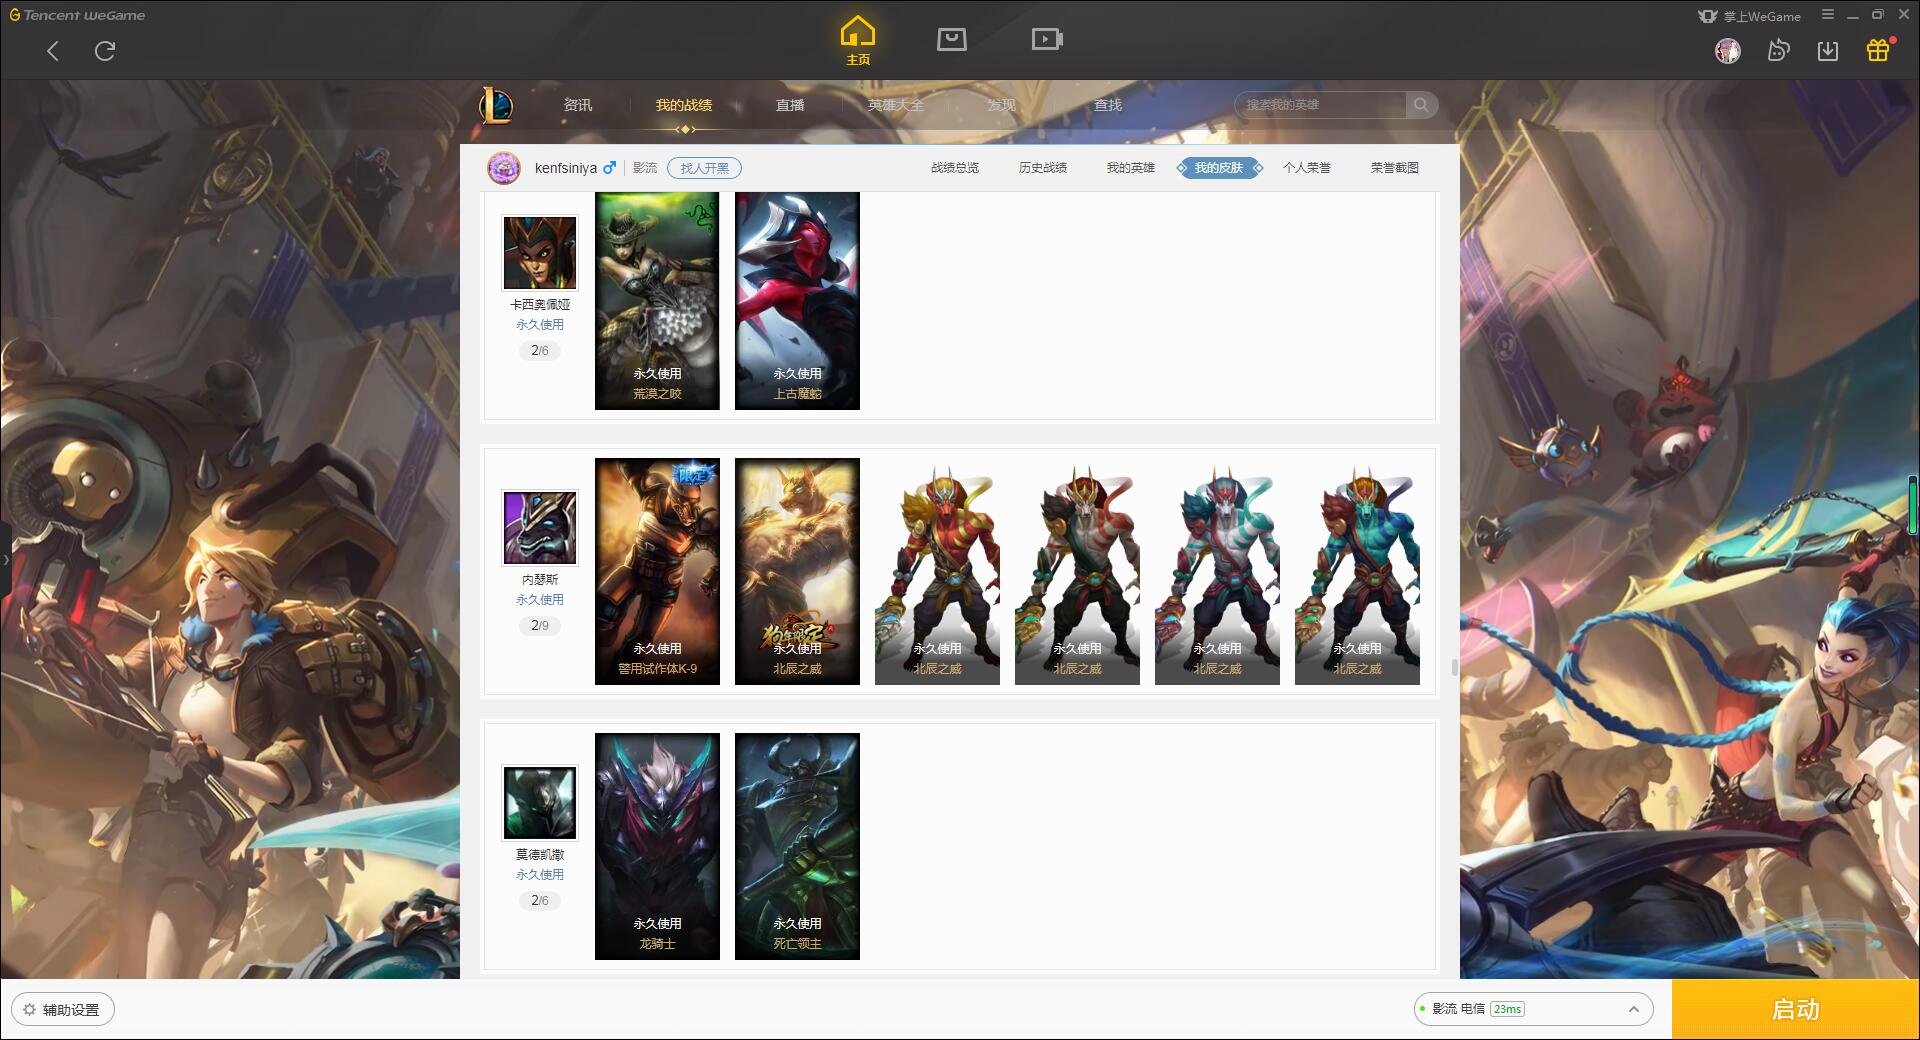1920x1040 pixels.
Task: Open the 战绩总览 sub-tab
Action: (x=955, y=168)
